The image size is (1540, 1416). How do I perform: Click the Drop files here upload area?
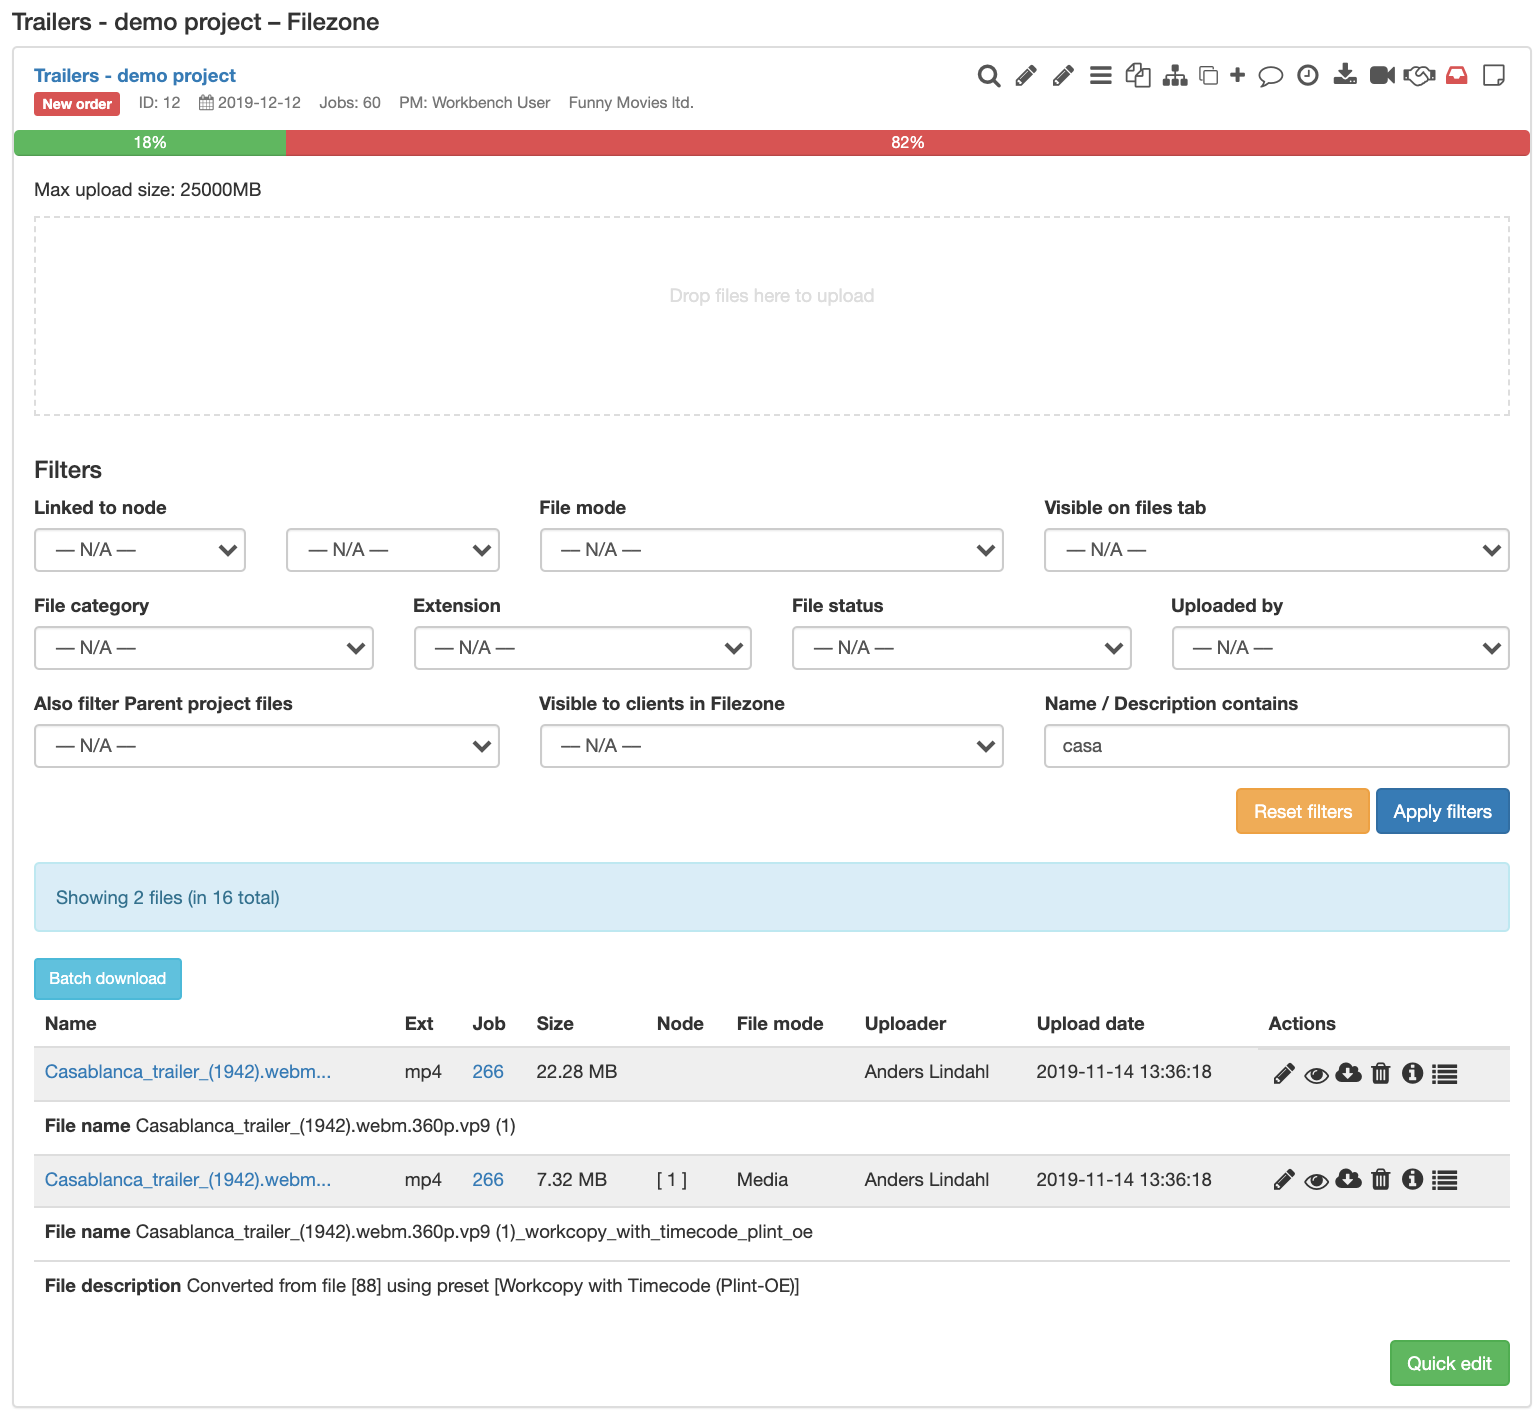772,316
